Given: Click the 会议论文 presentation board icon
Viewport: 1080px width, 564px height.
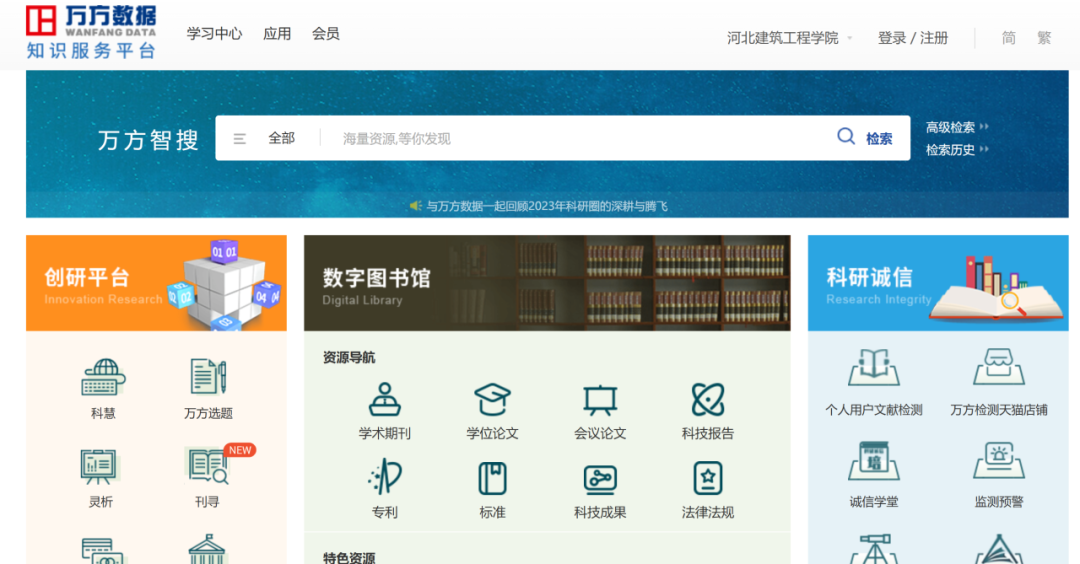Looking at the screenshot, I should coord(600,399).
